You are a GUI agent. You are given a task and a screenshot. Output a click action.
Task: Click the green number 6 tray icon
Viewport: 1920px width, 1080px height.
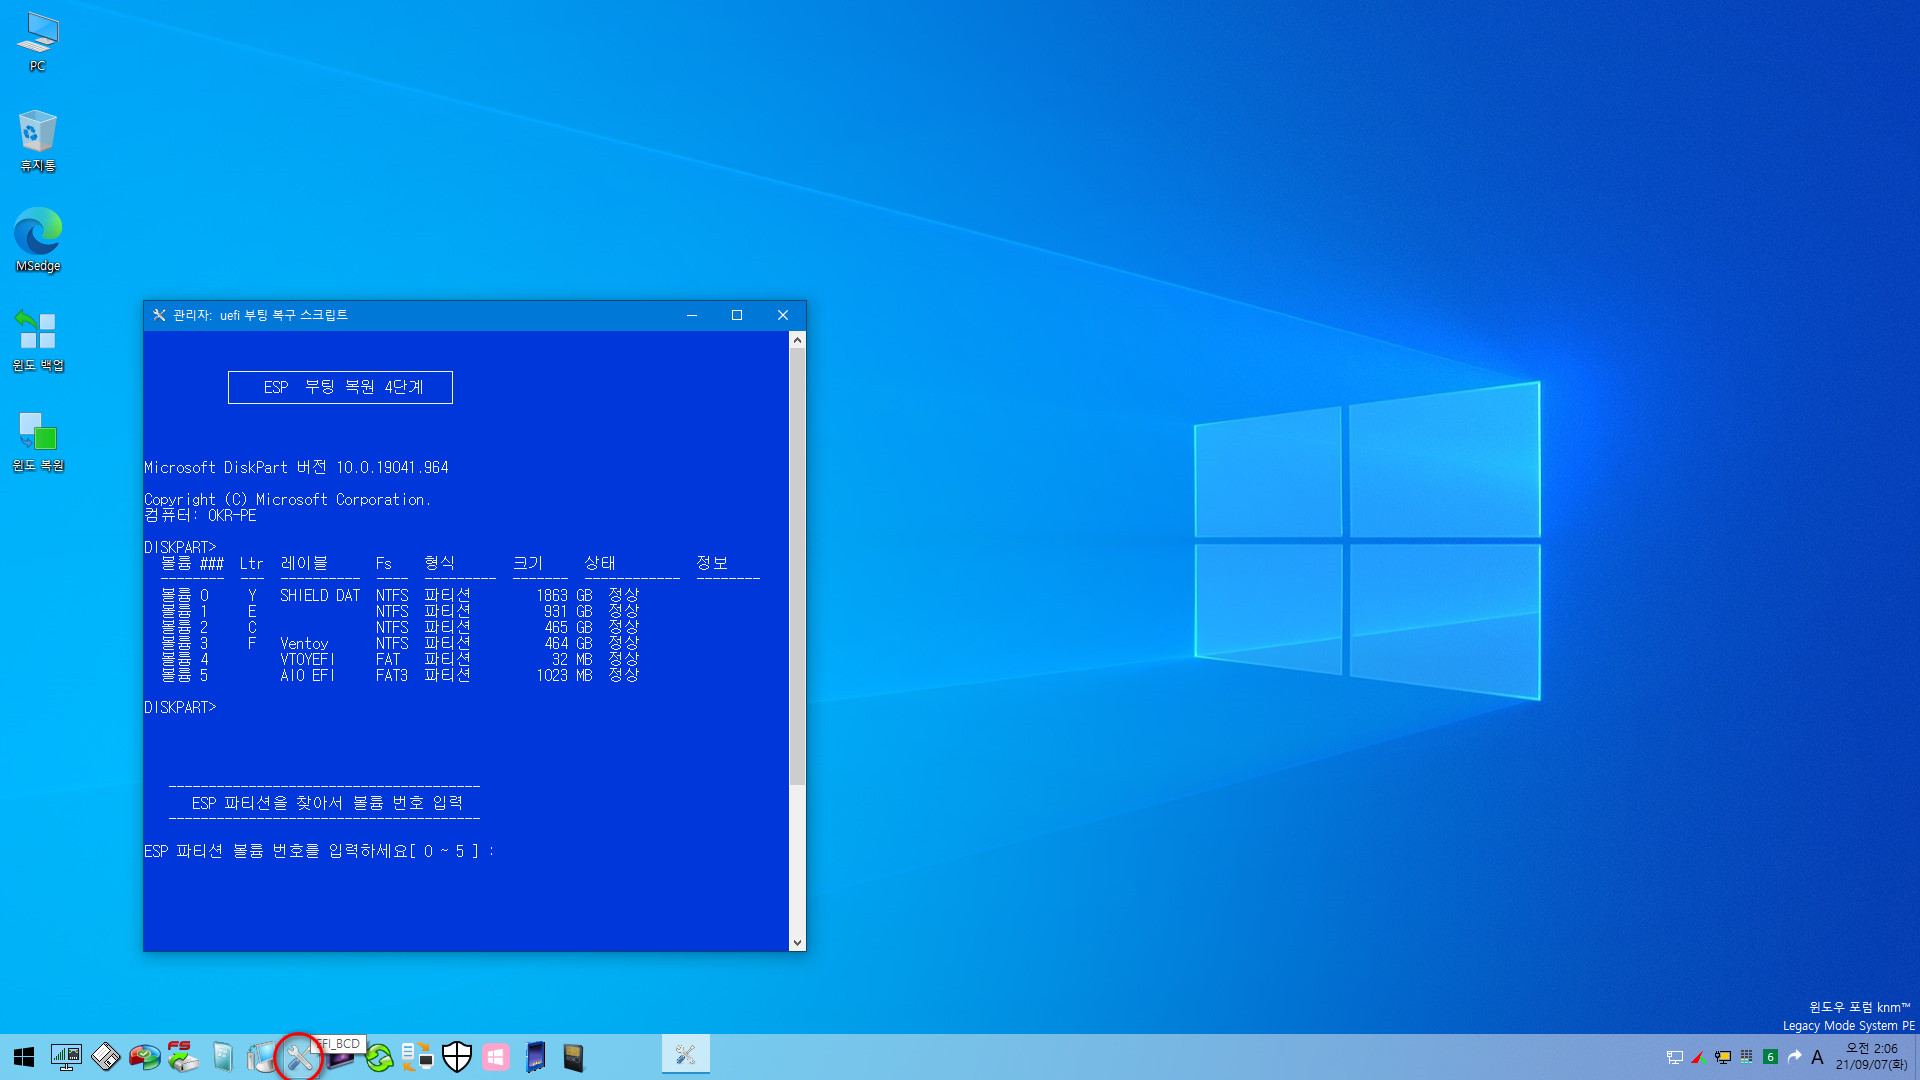(1770, 1057)
